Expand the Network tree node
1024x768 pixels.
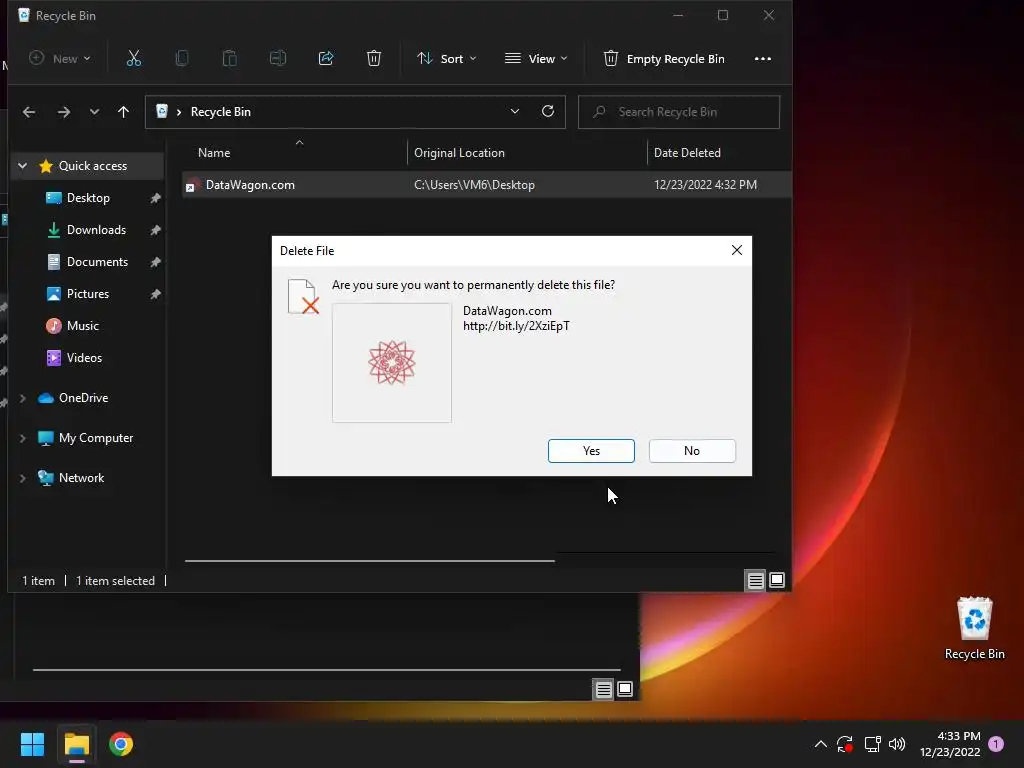click(23, 478)
